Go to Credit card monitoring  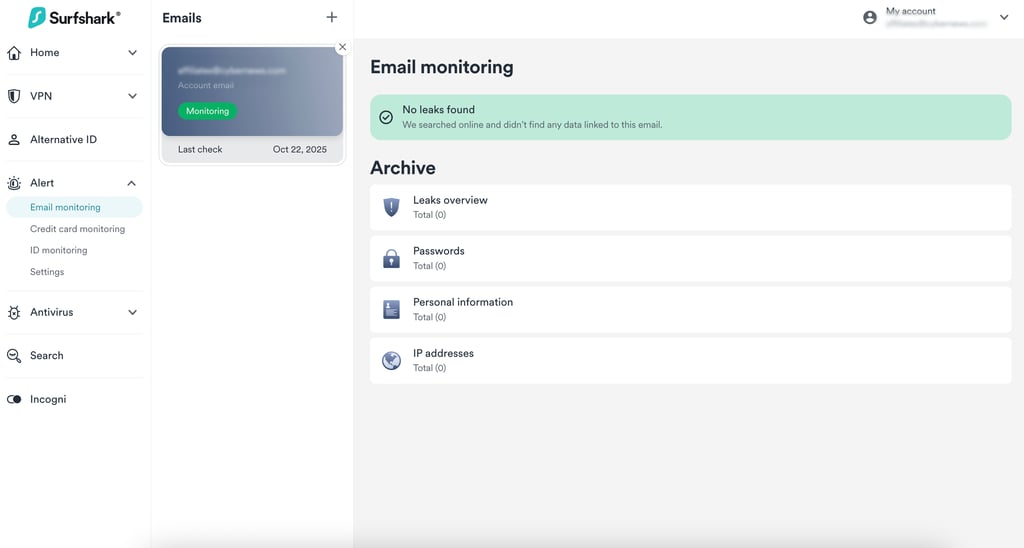pyautogui.click(x=77, y=229)
